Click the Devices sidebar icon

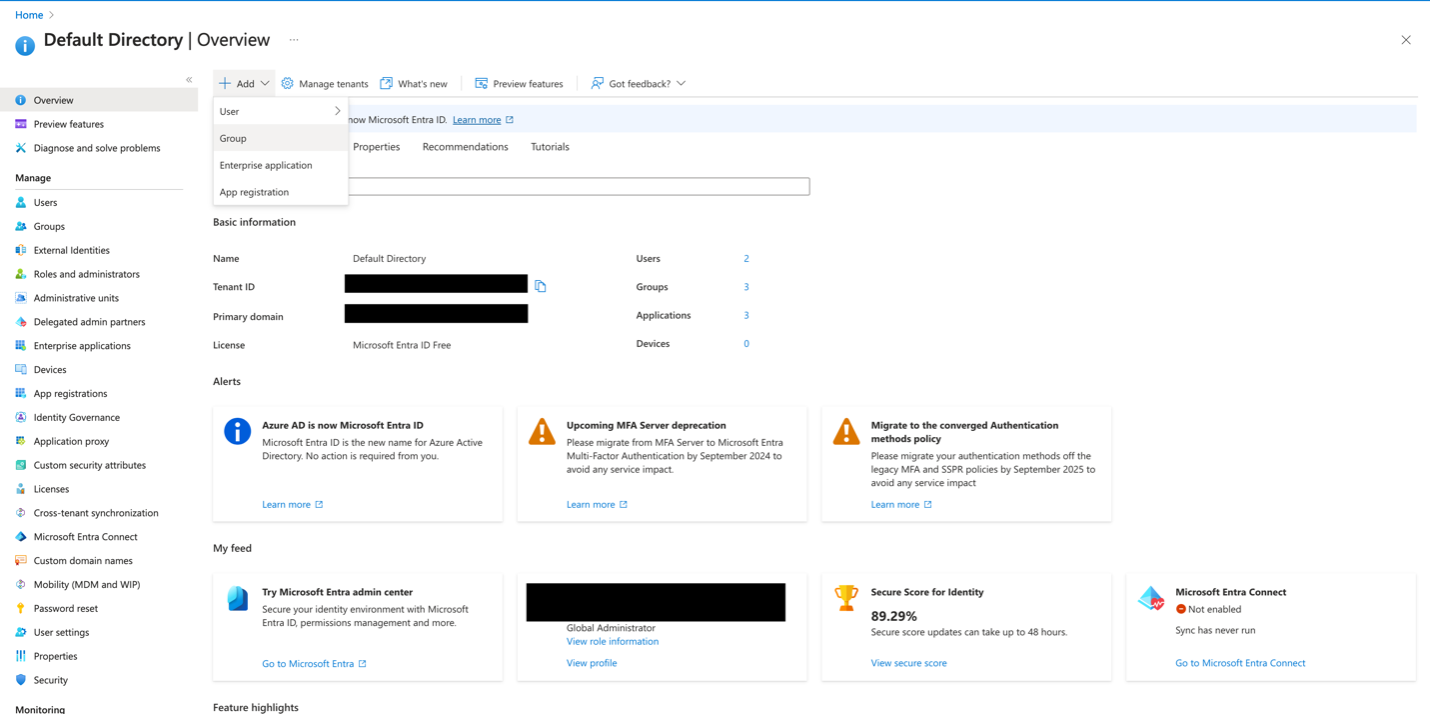[x=21, y=370]
